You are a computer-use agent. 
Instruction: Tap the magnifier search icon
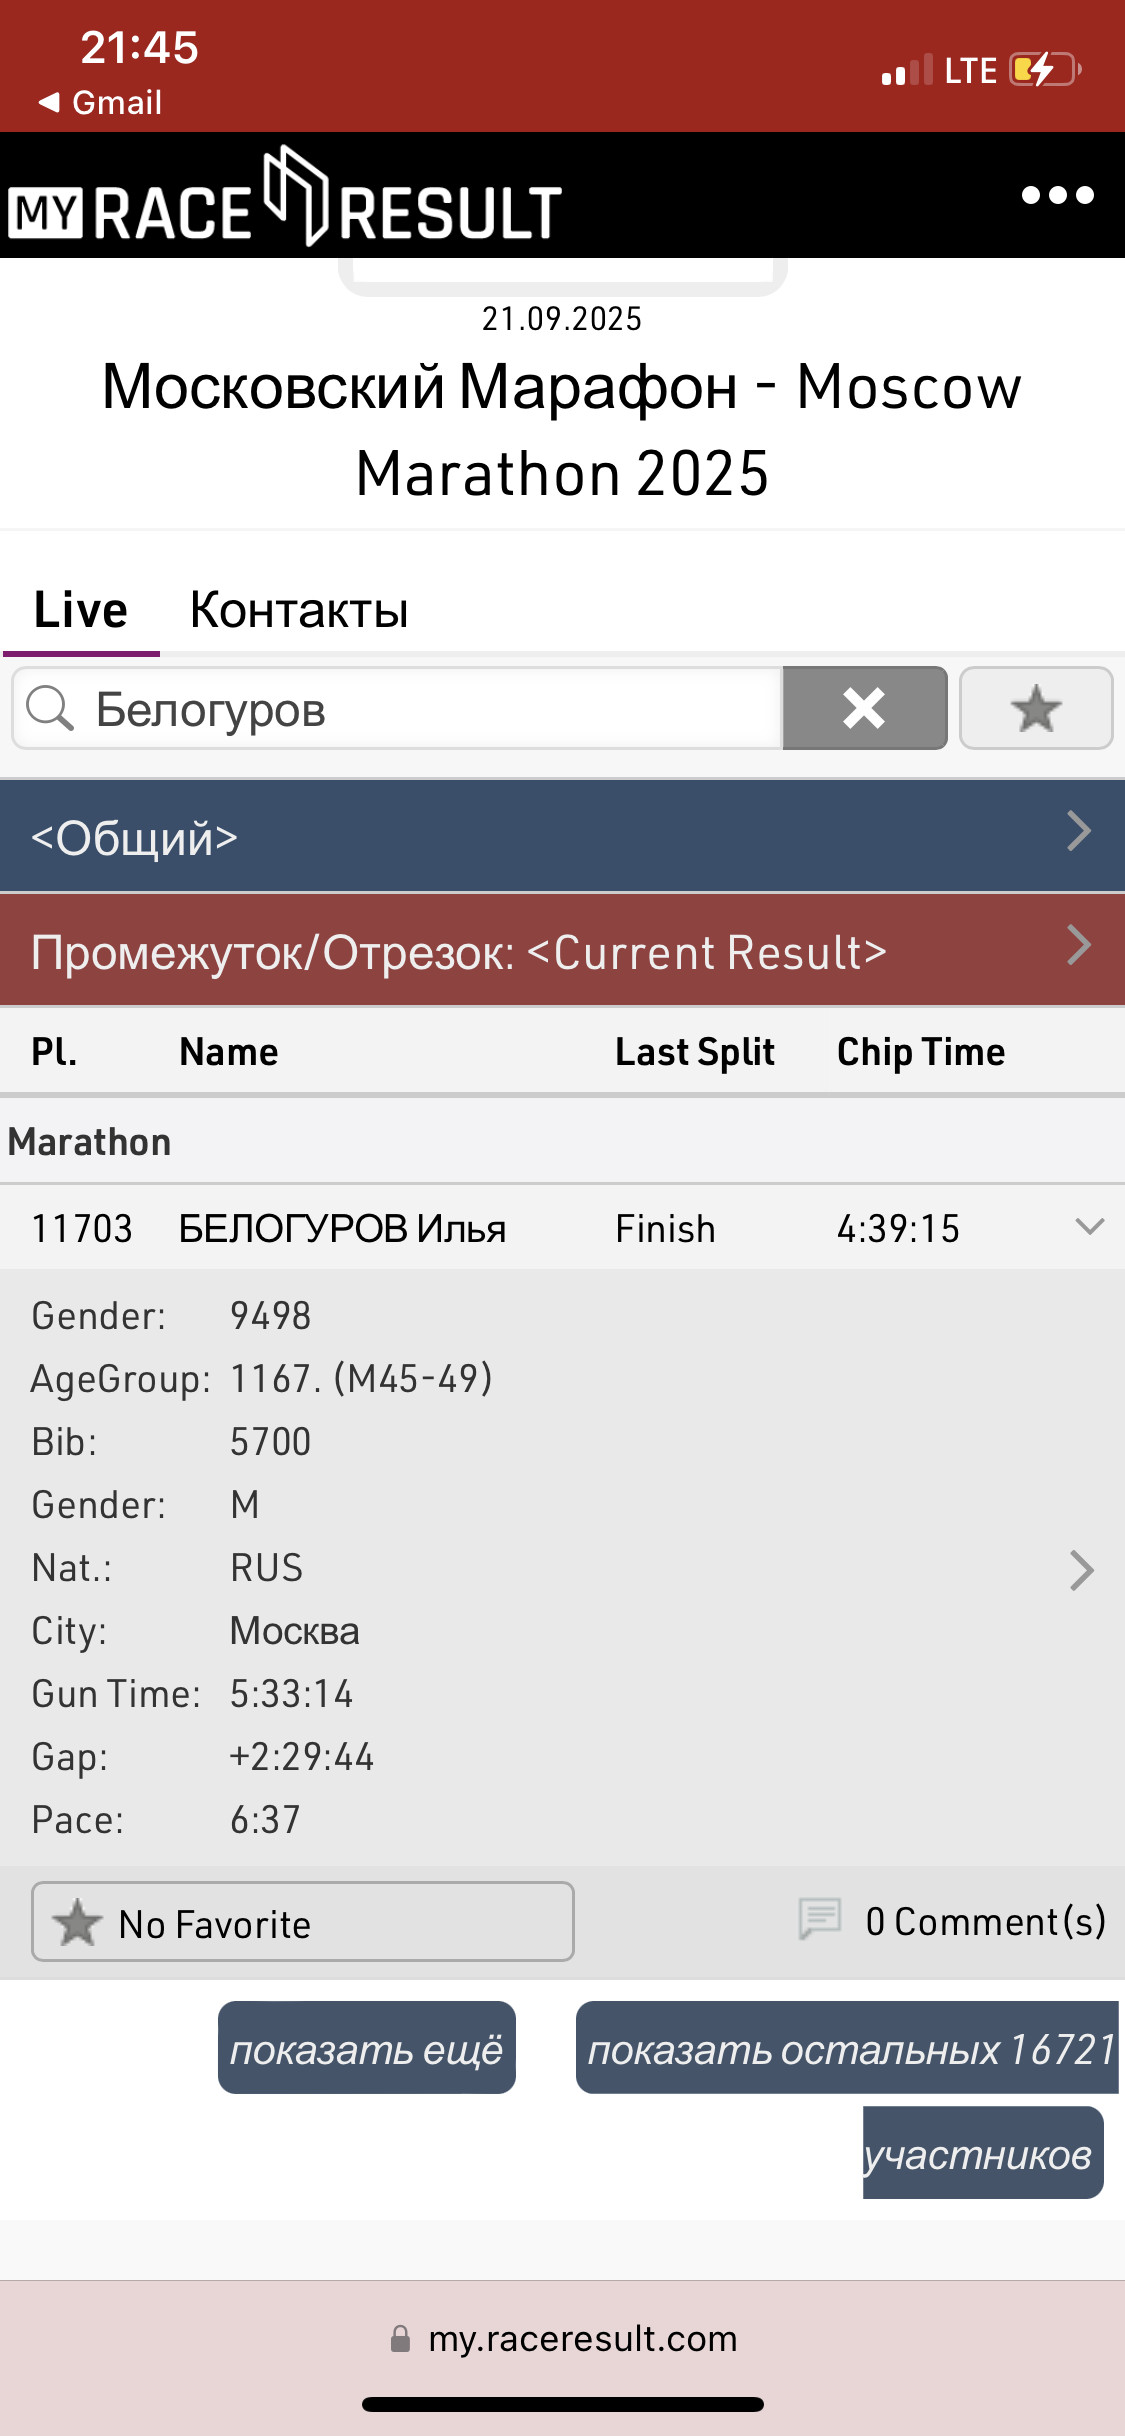(50, 708)
